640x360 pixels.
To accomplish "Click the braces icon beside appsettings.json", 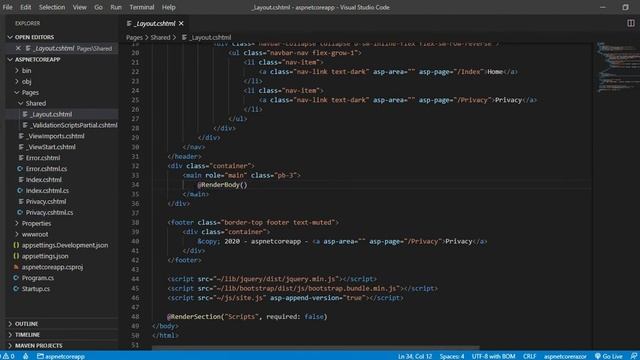I will tap(16, 256).
